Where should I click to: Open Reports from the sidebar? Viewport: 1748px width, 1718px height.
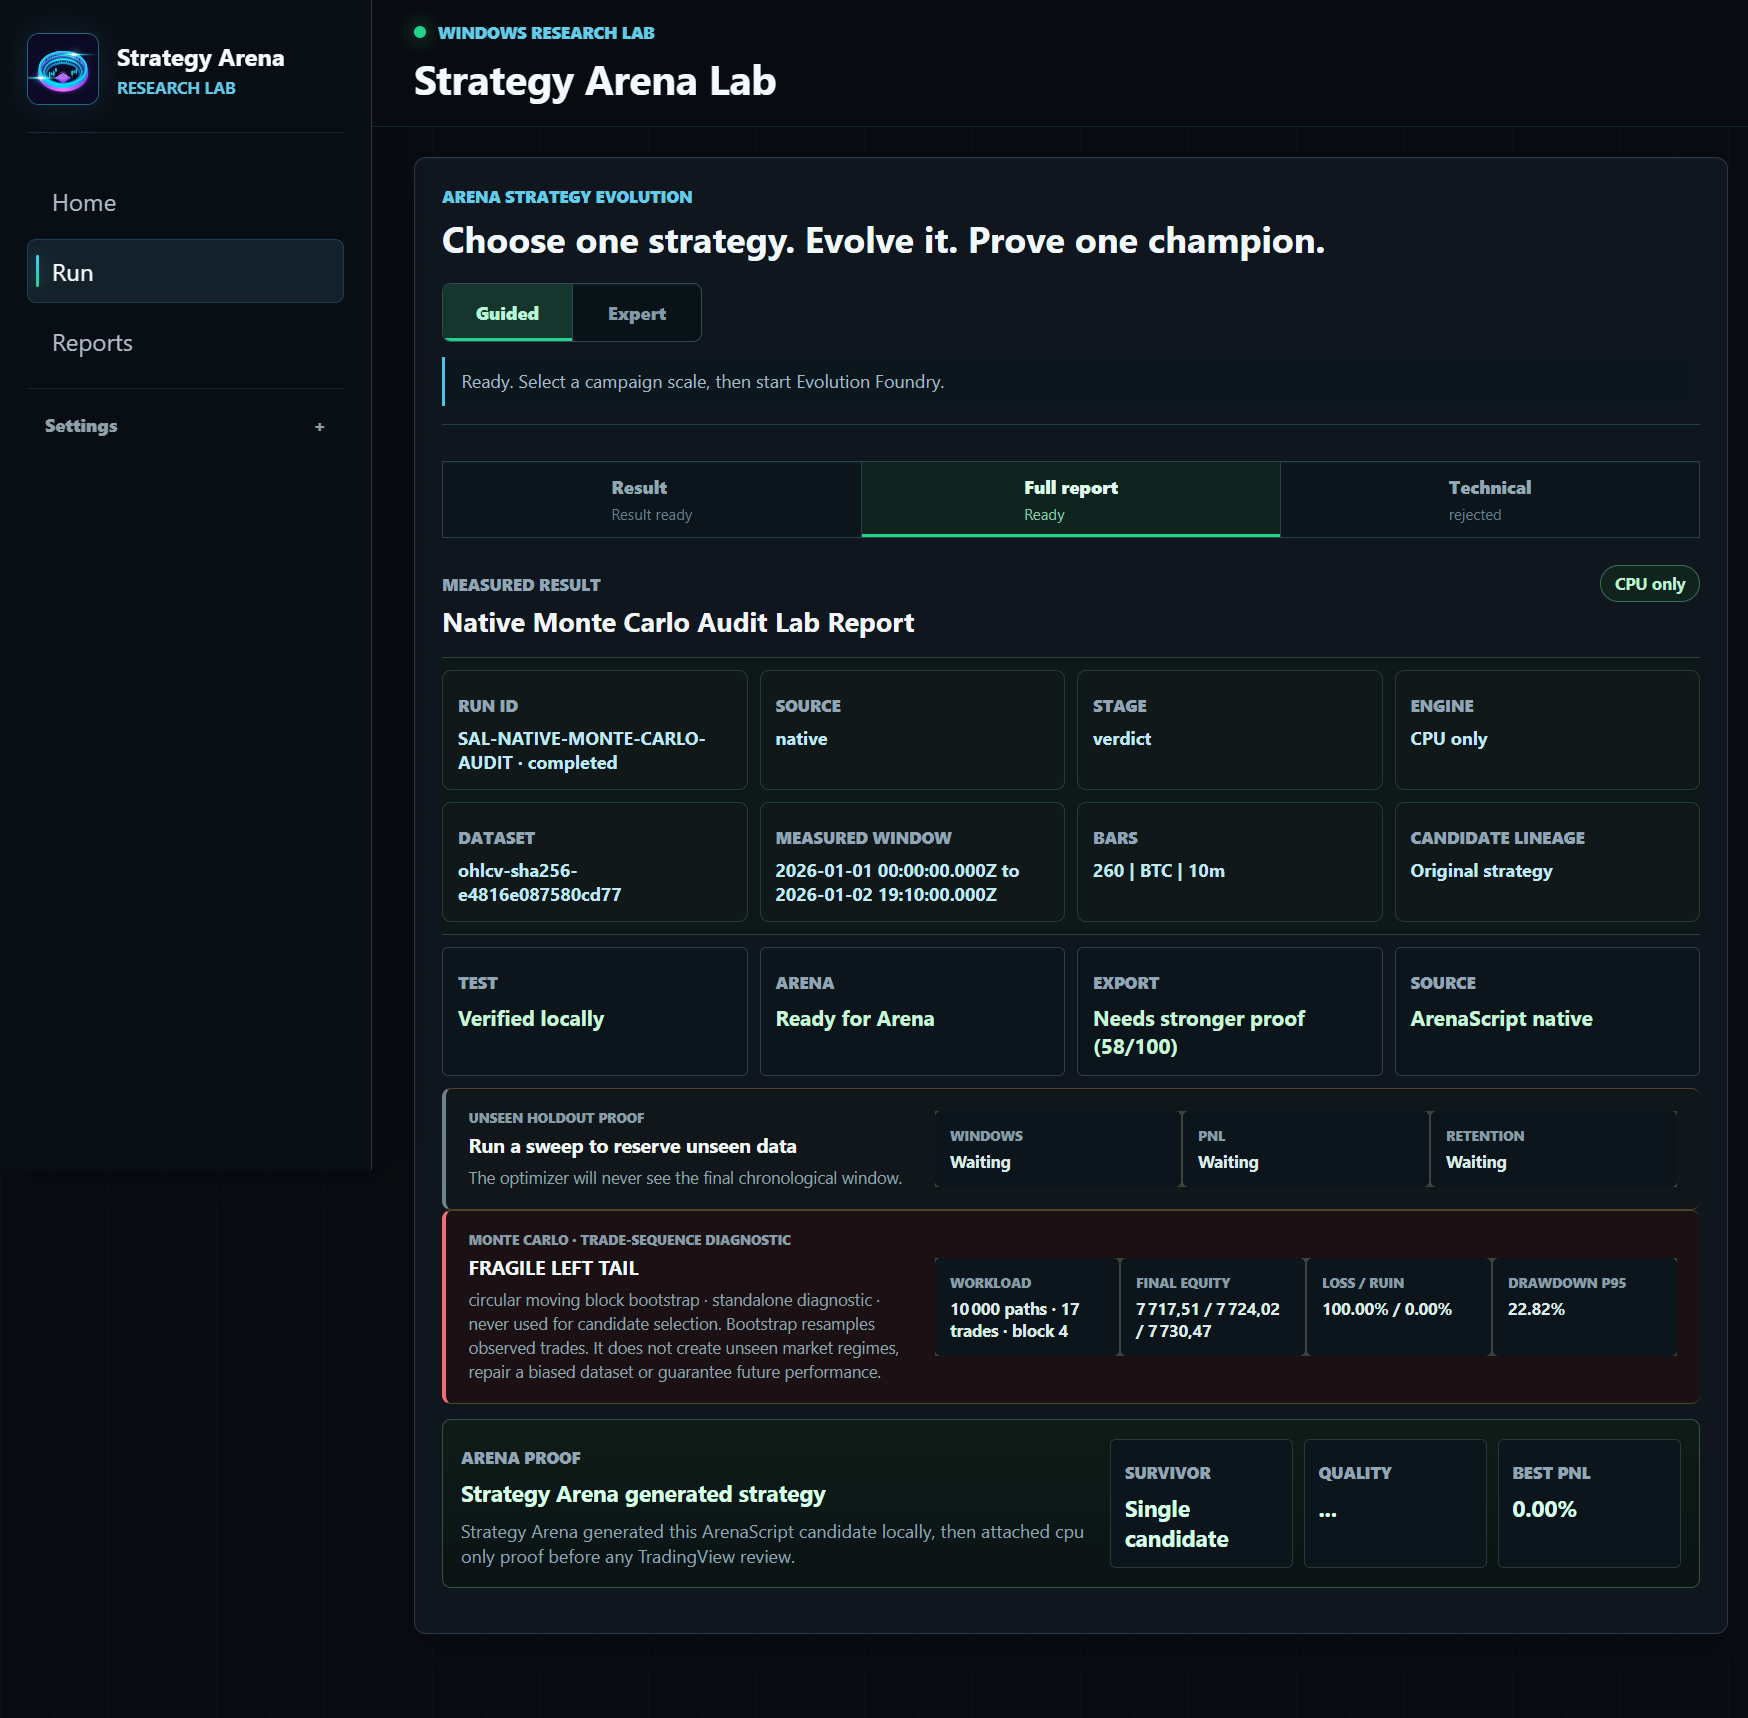pyautogui.click(x=185, y=343)
